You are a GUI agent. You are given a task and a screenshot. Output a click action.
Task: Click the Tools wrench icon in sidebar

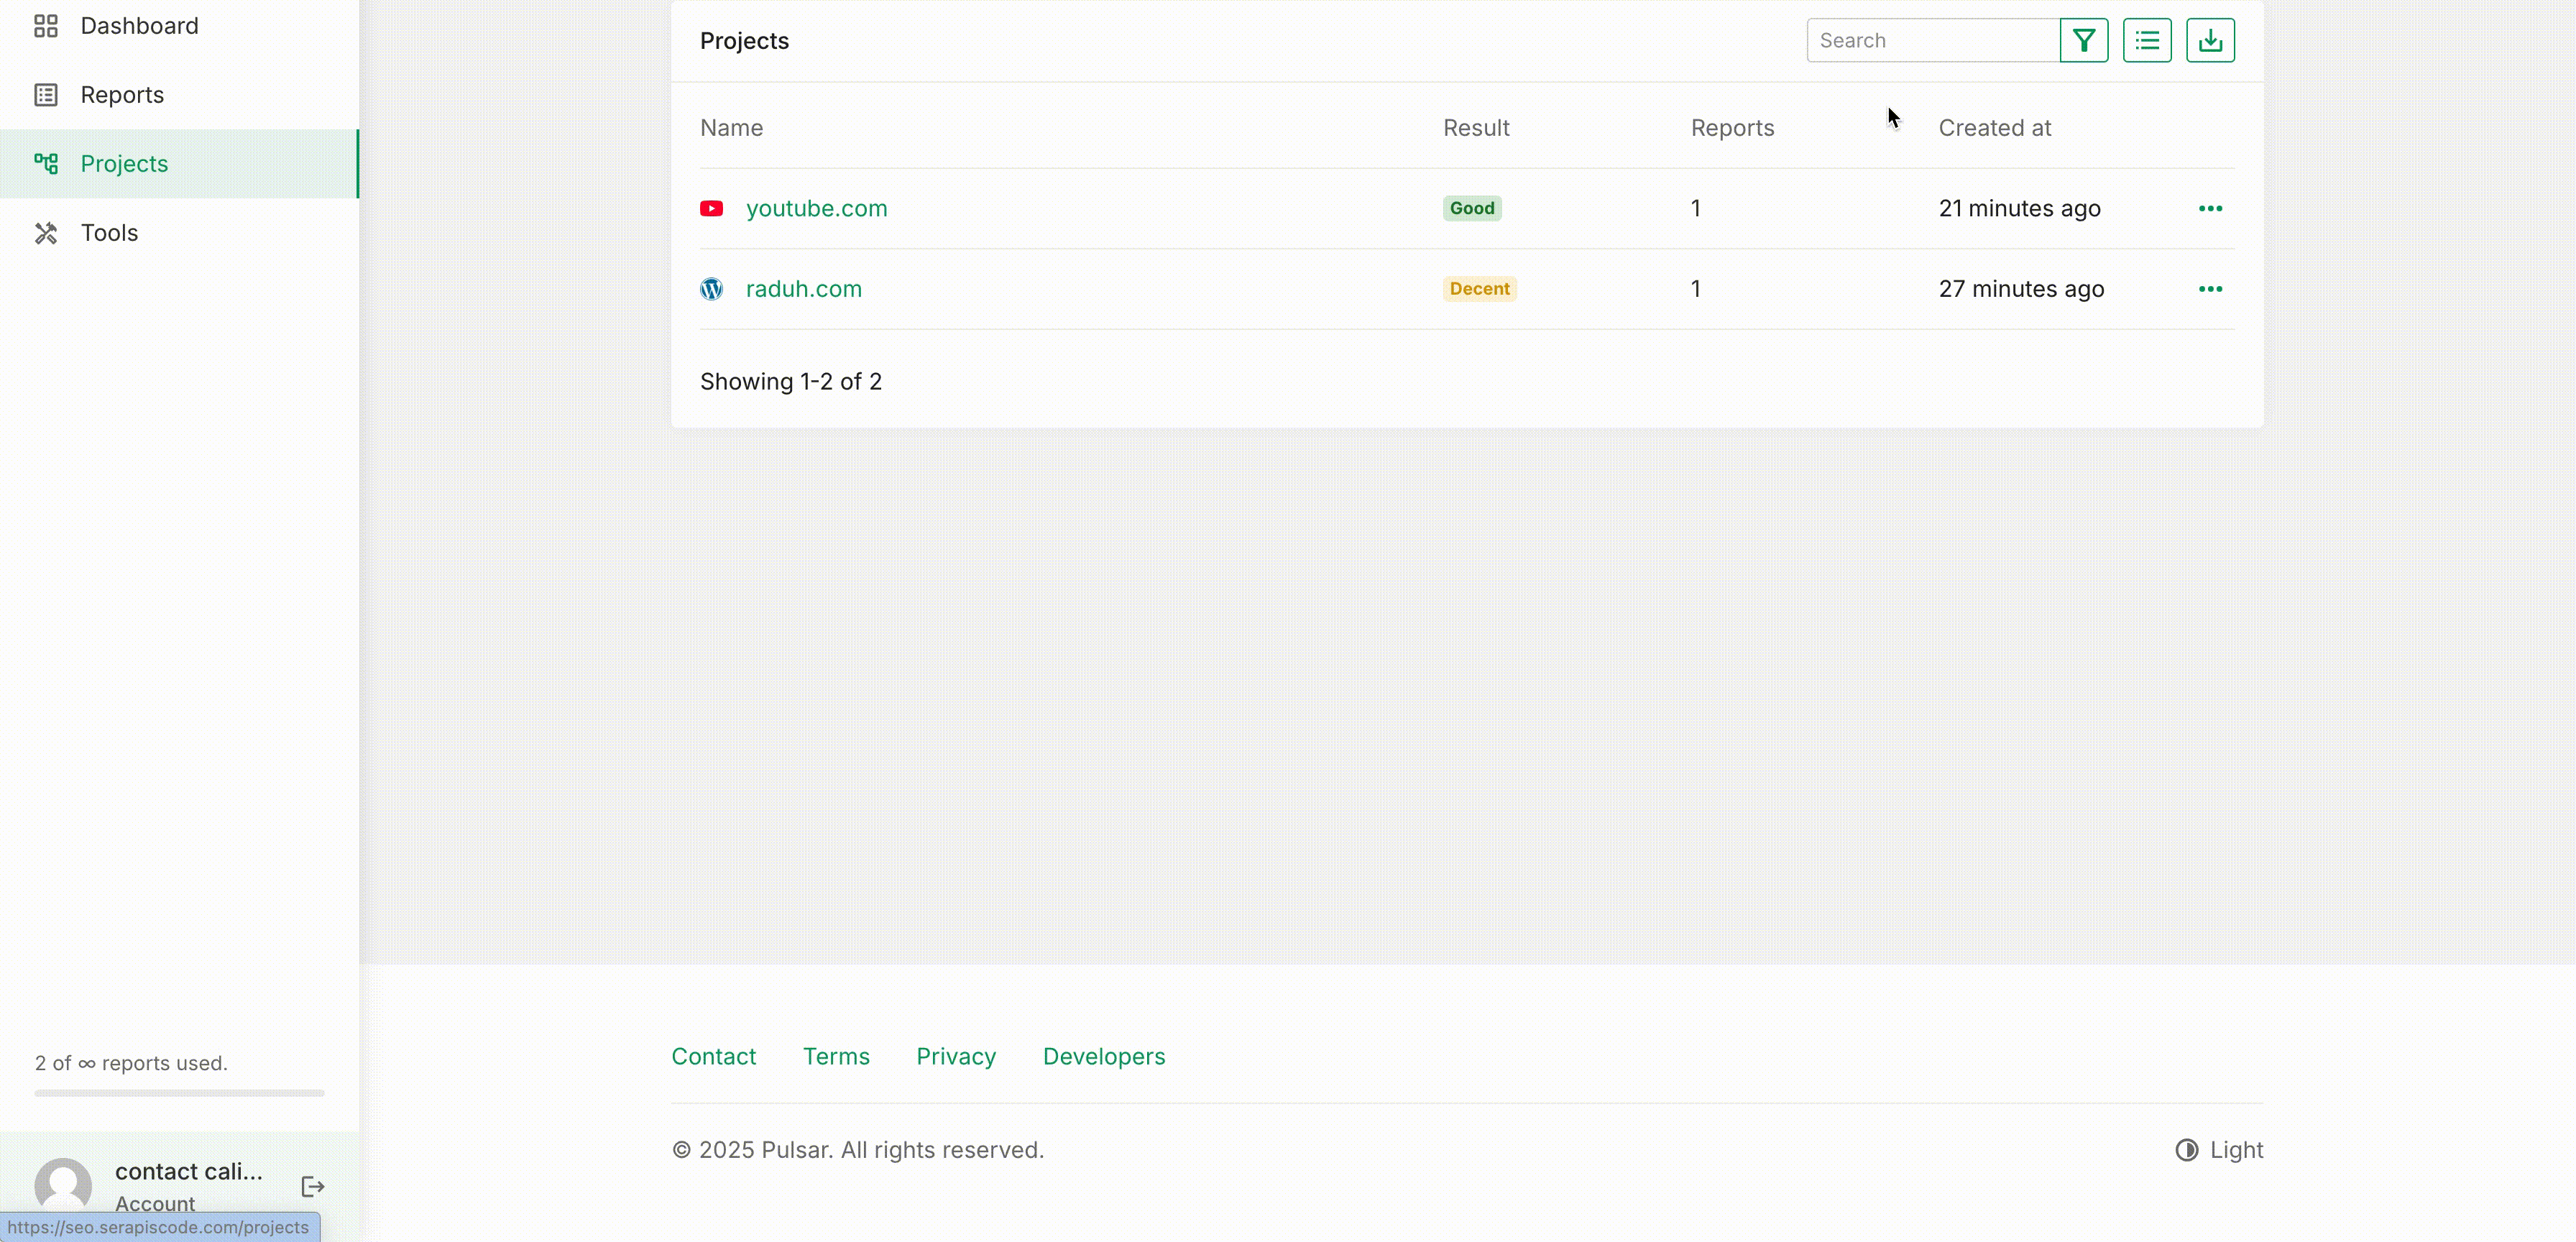tap(46, 233)
